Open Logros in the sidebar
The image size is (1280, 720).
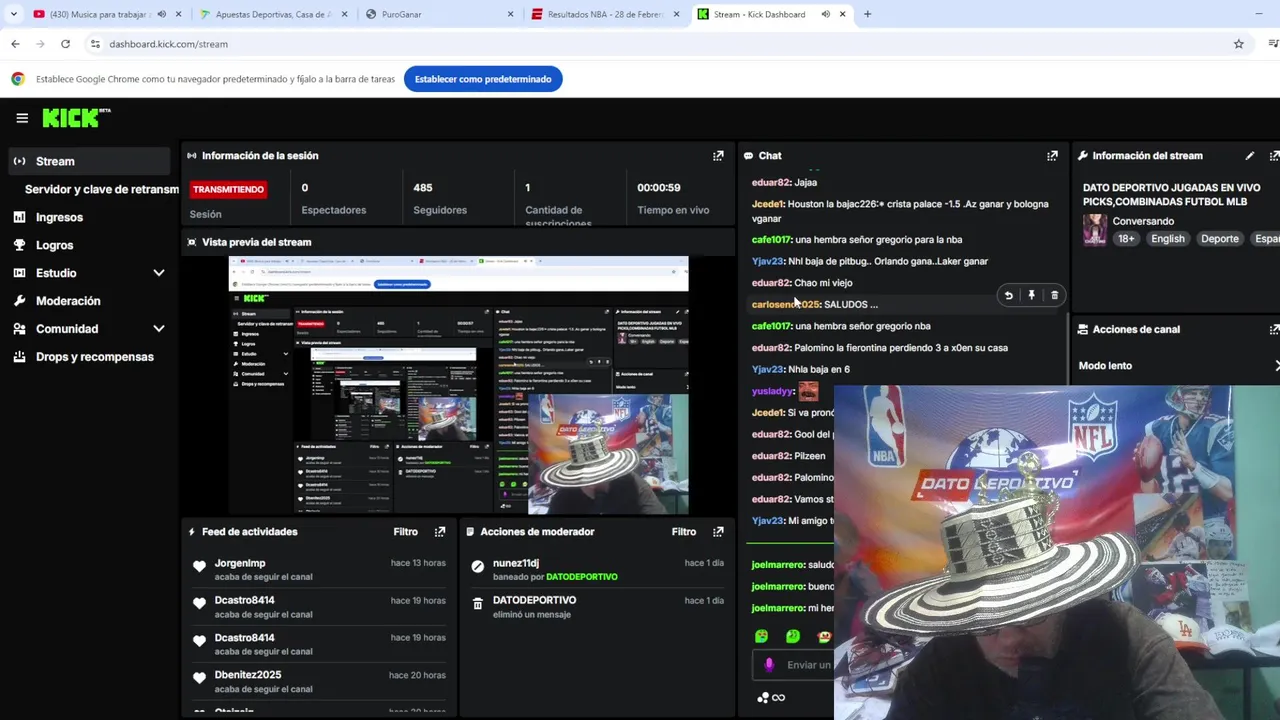54,245
